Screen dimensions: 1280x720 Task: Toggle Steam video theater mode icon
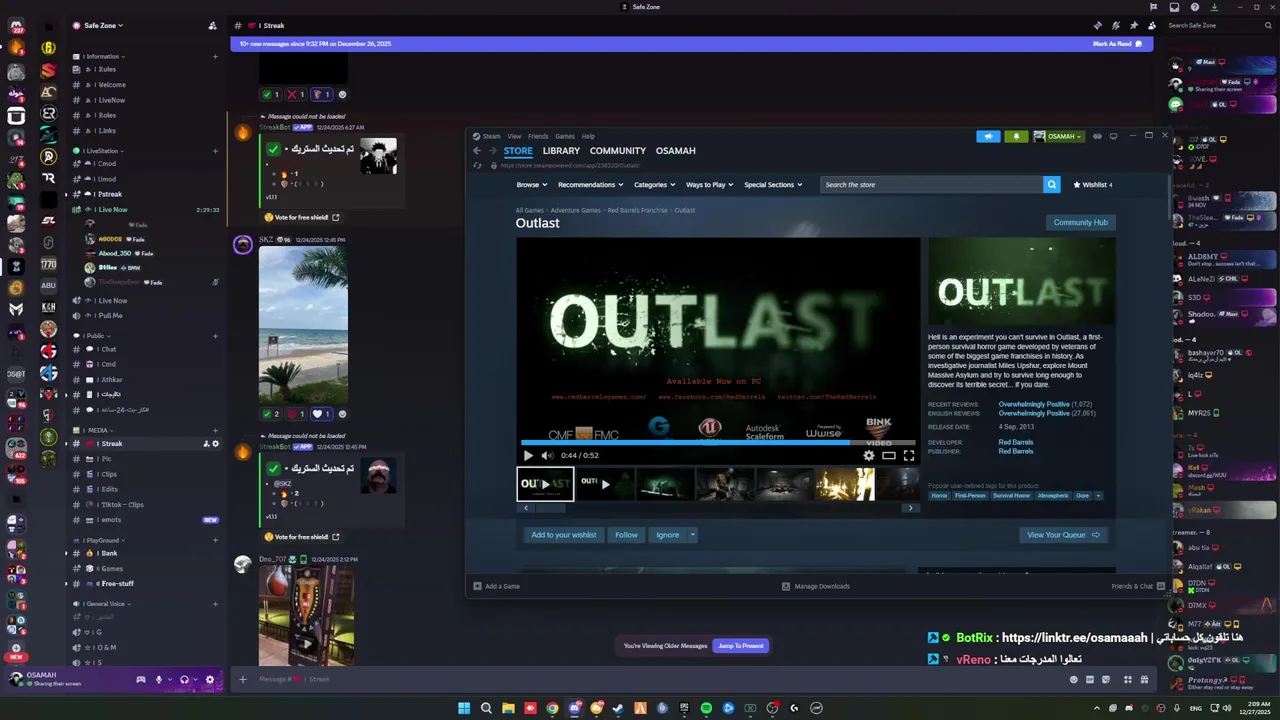888,455
